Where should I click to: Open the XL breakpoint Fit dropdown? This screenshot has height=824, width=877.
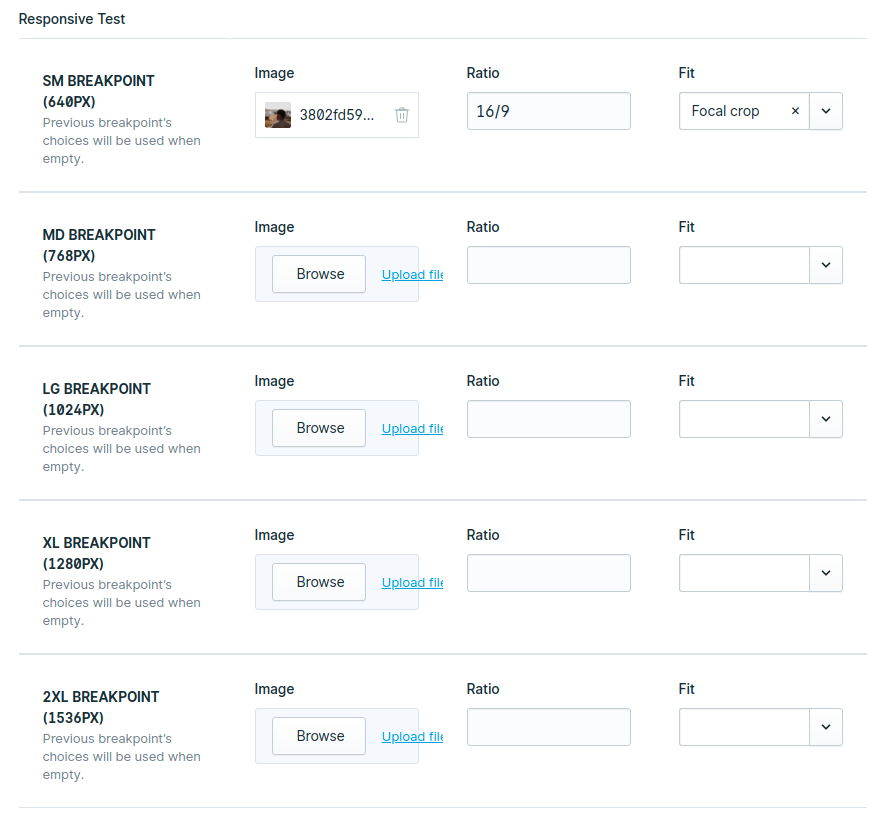coord(826,573)
